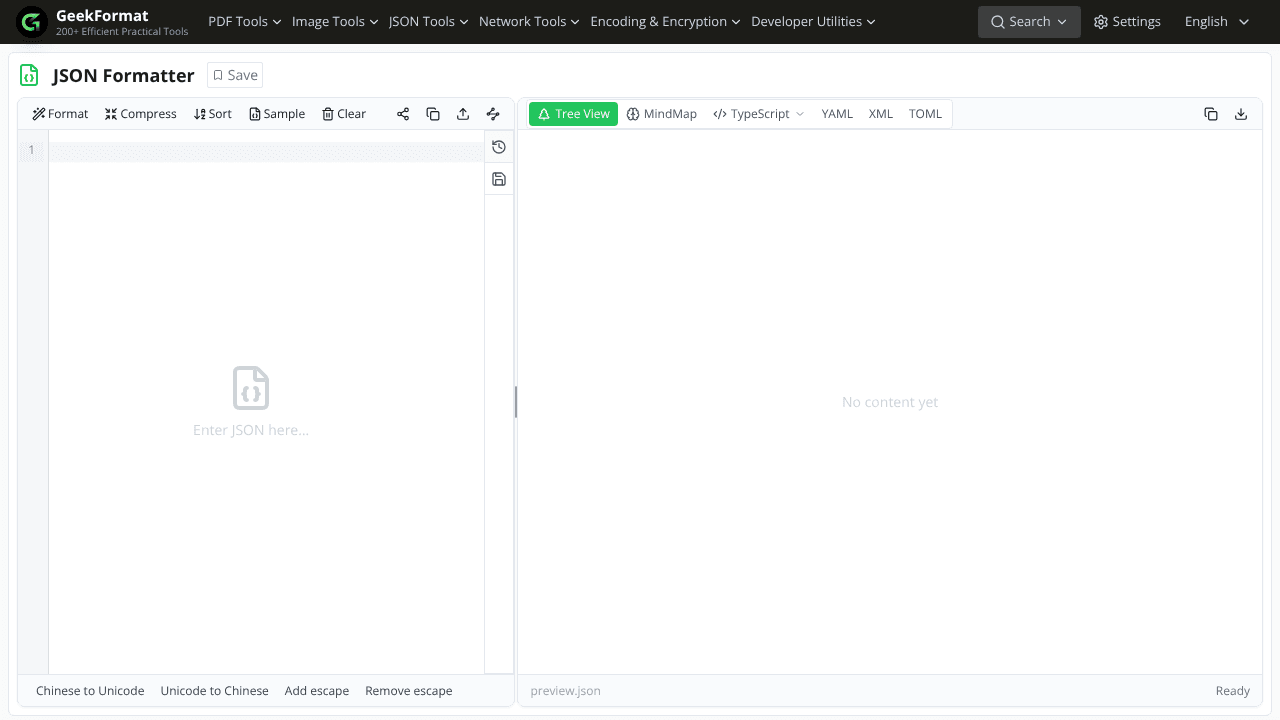This screenshot has width=1280, height=720.
Task: Open the Search dropdown
Action: [1029, 21]
